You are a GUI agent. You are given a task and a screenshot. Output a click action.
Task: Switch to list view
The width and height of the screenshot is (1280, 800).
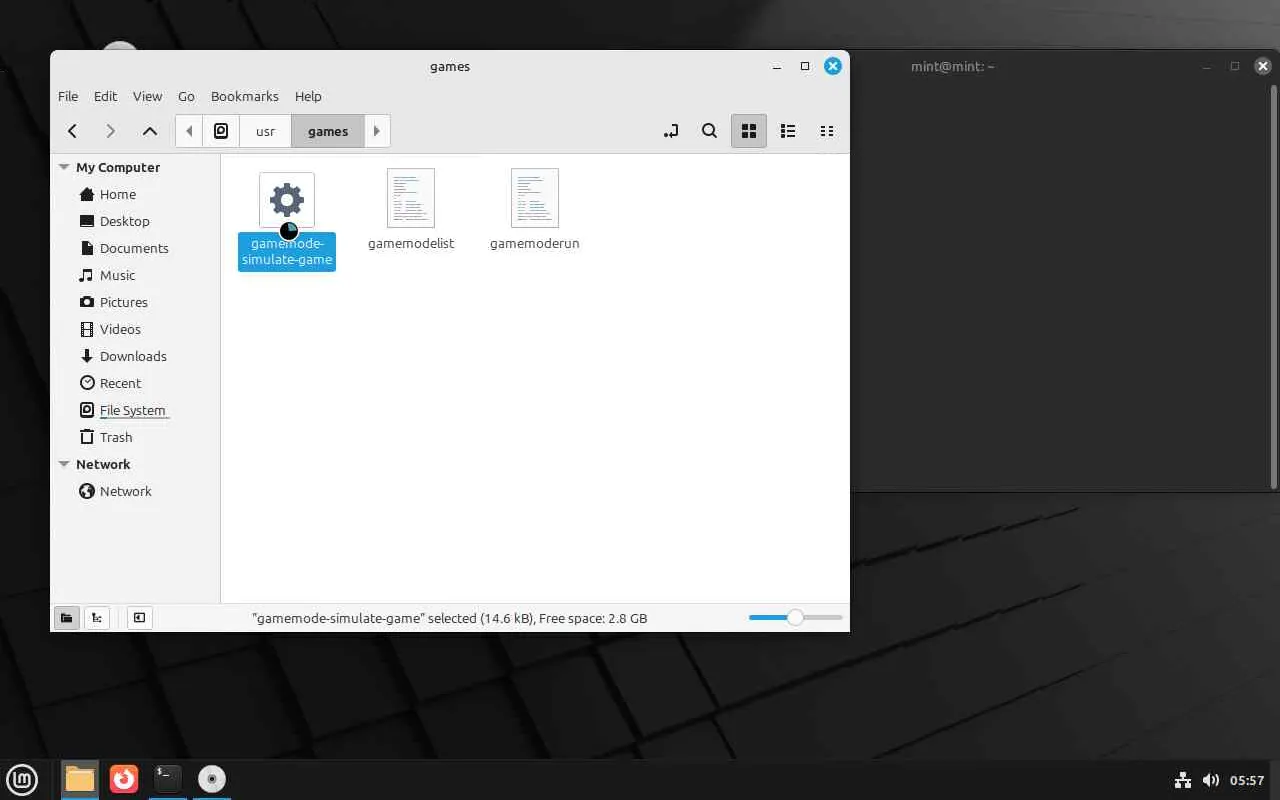click(788, 131)
